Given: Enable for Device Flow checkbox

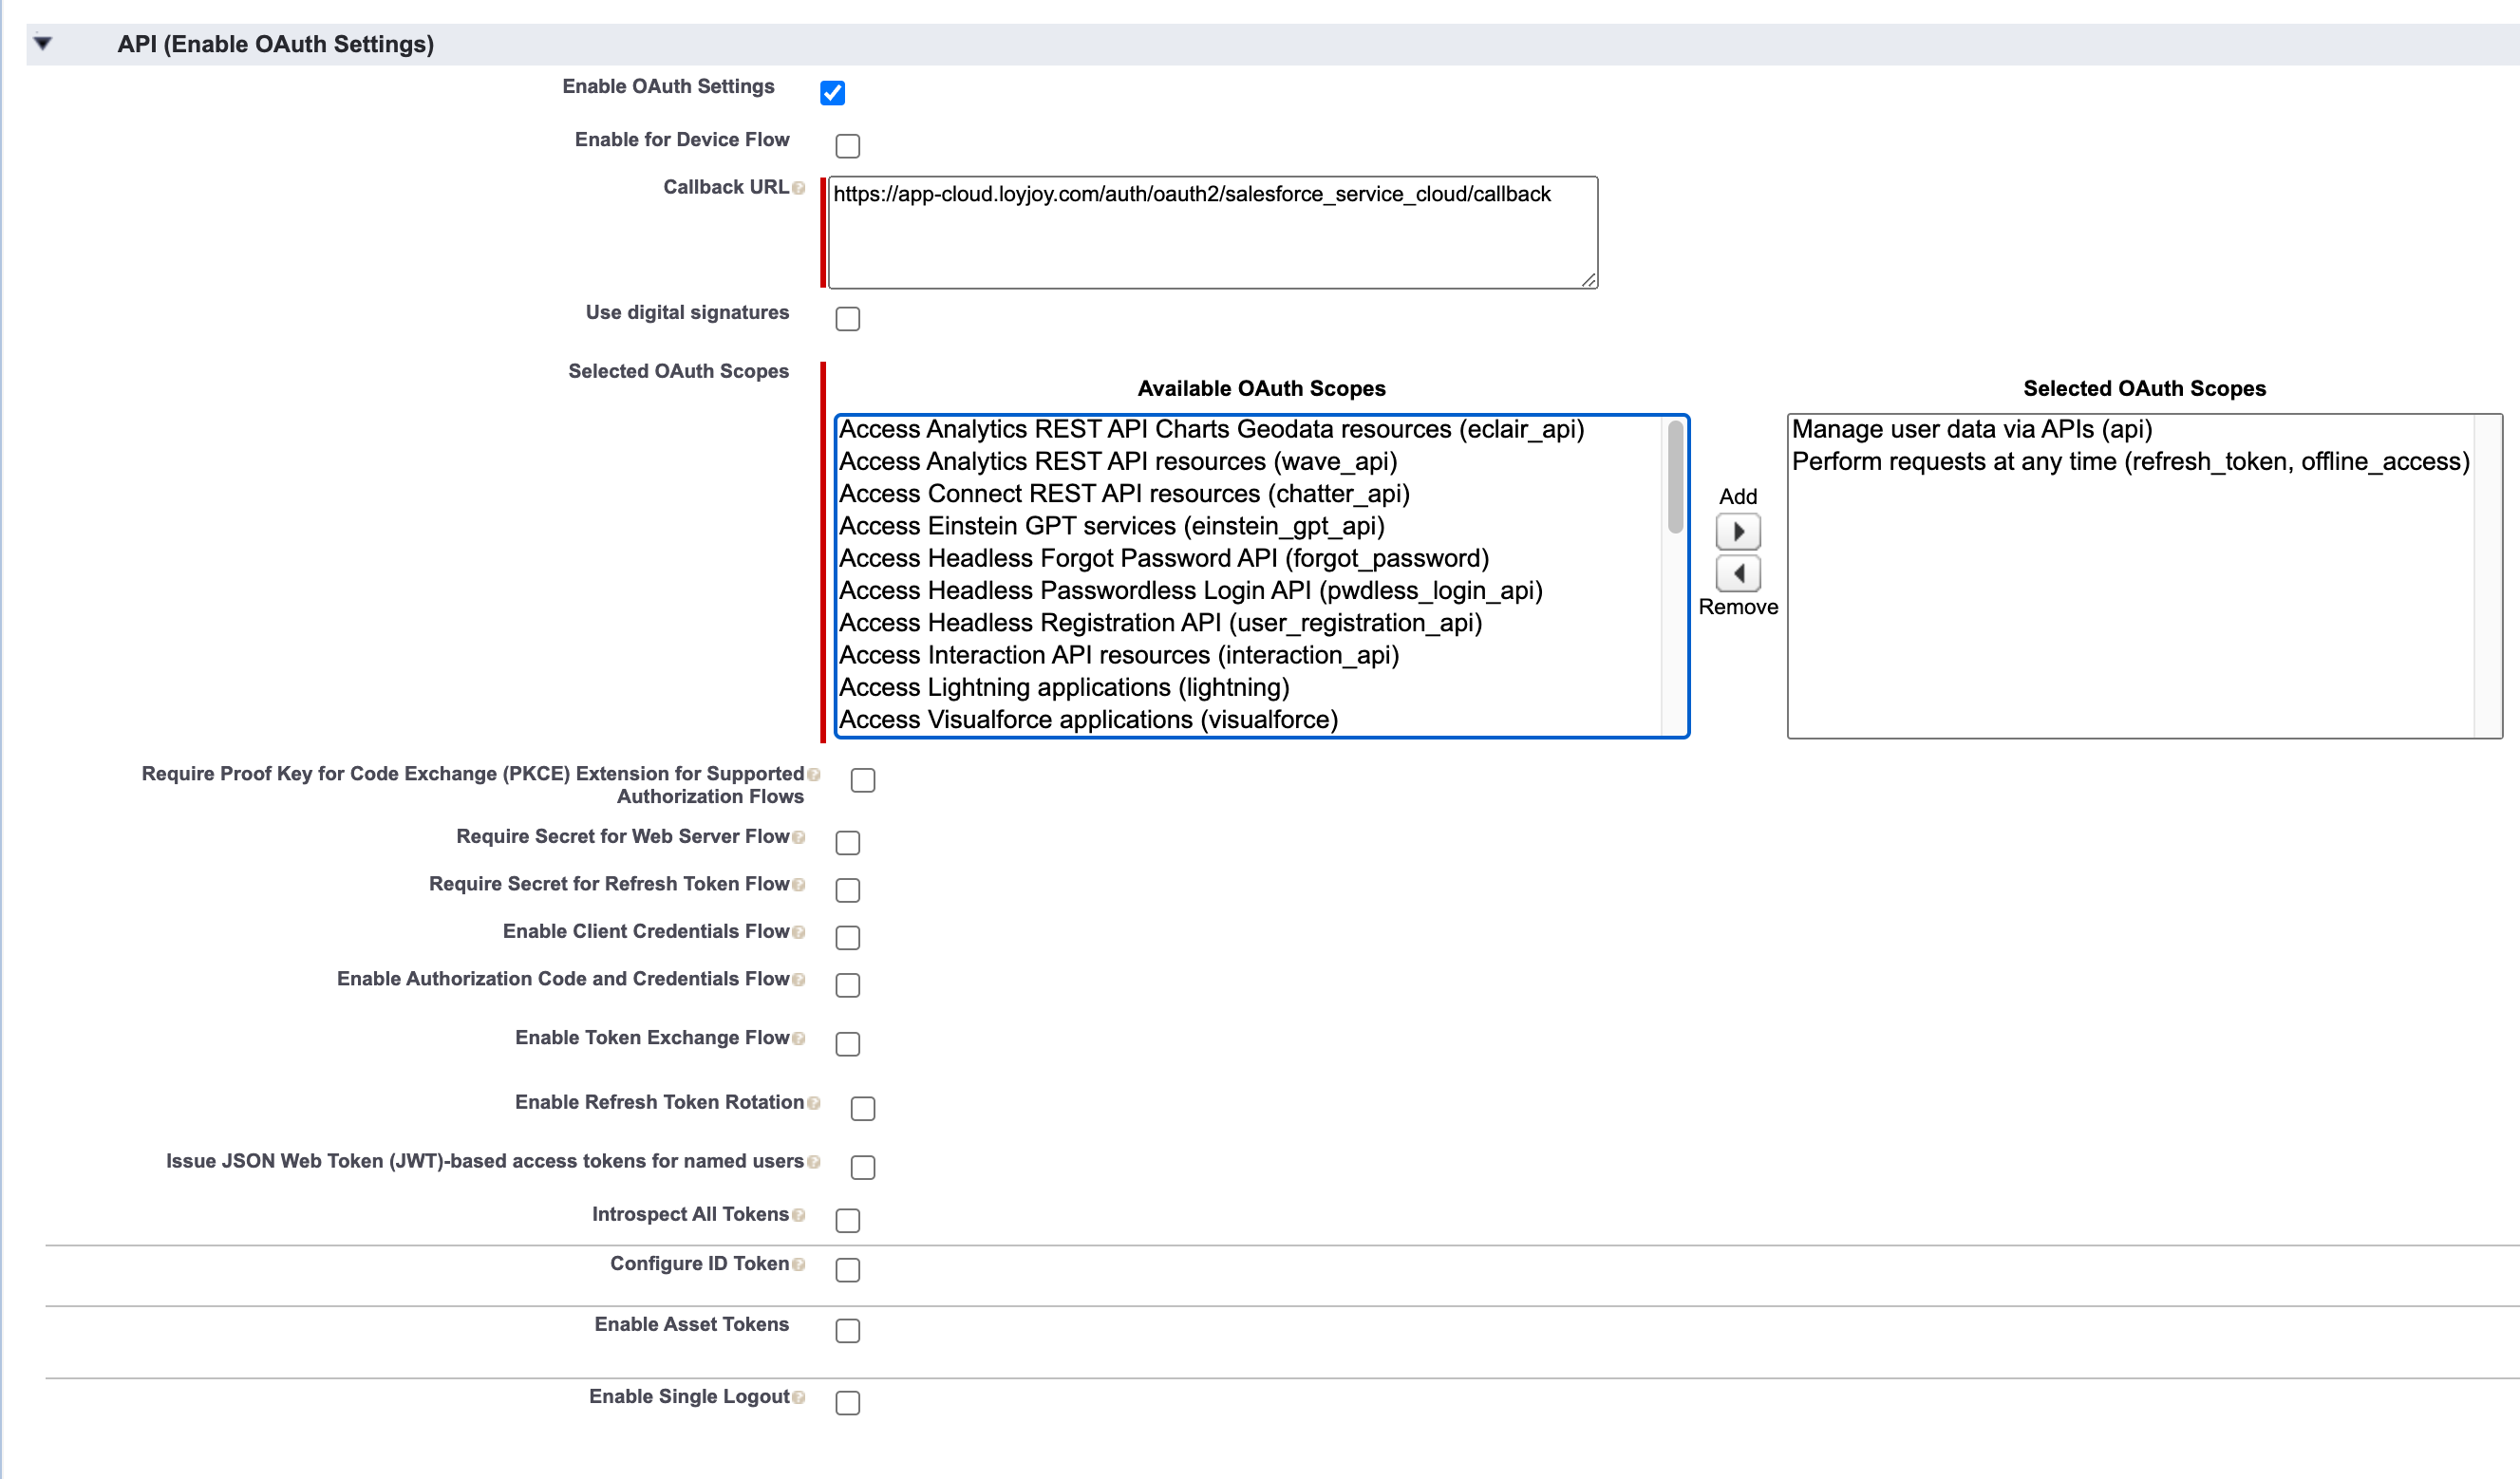Looking at the screenshot, I should click(847, 146).
